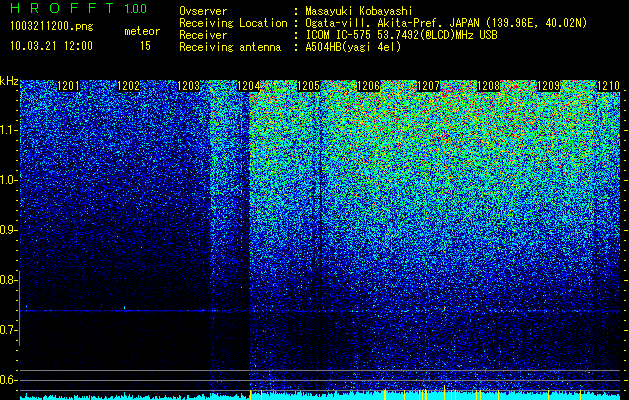Click the 1.0.0 version number
Viewport: 629px width, 400px height.
[136, 8]
